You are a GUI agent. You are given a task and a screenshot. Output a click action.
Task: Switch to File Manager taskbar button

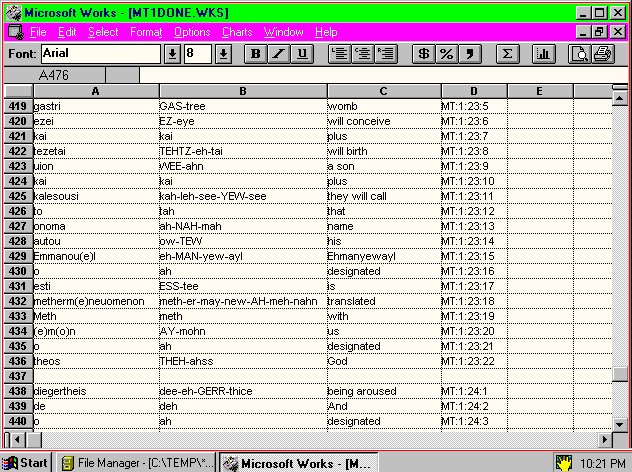136,463
